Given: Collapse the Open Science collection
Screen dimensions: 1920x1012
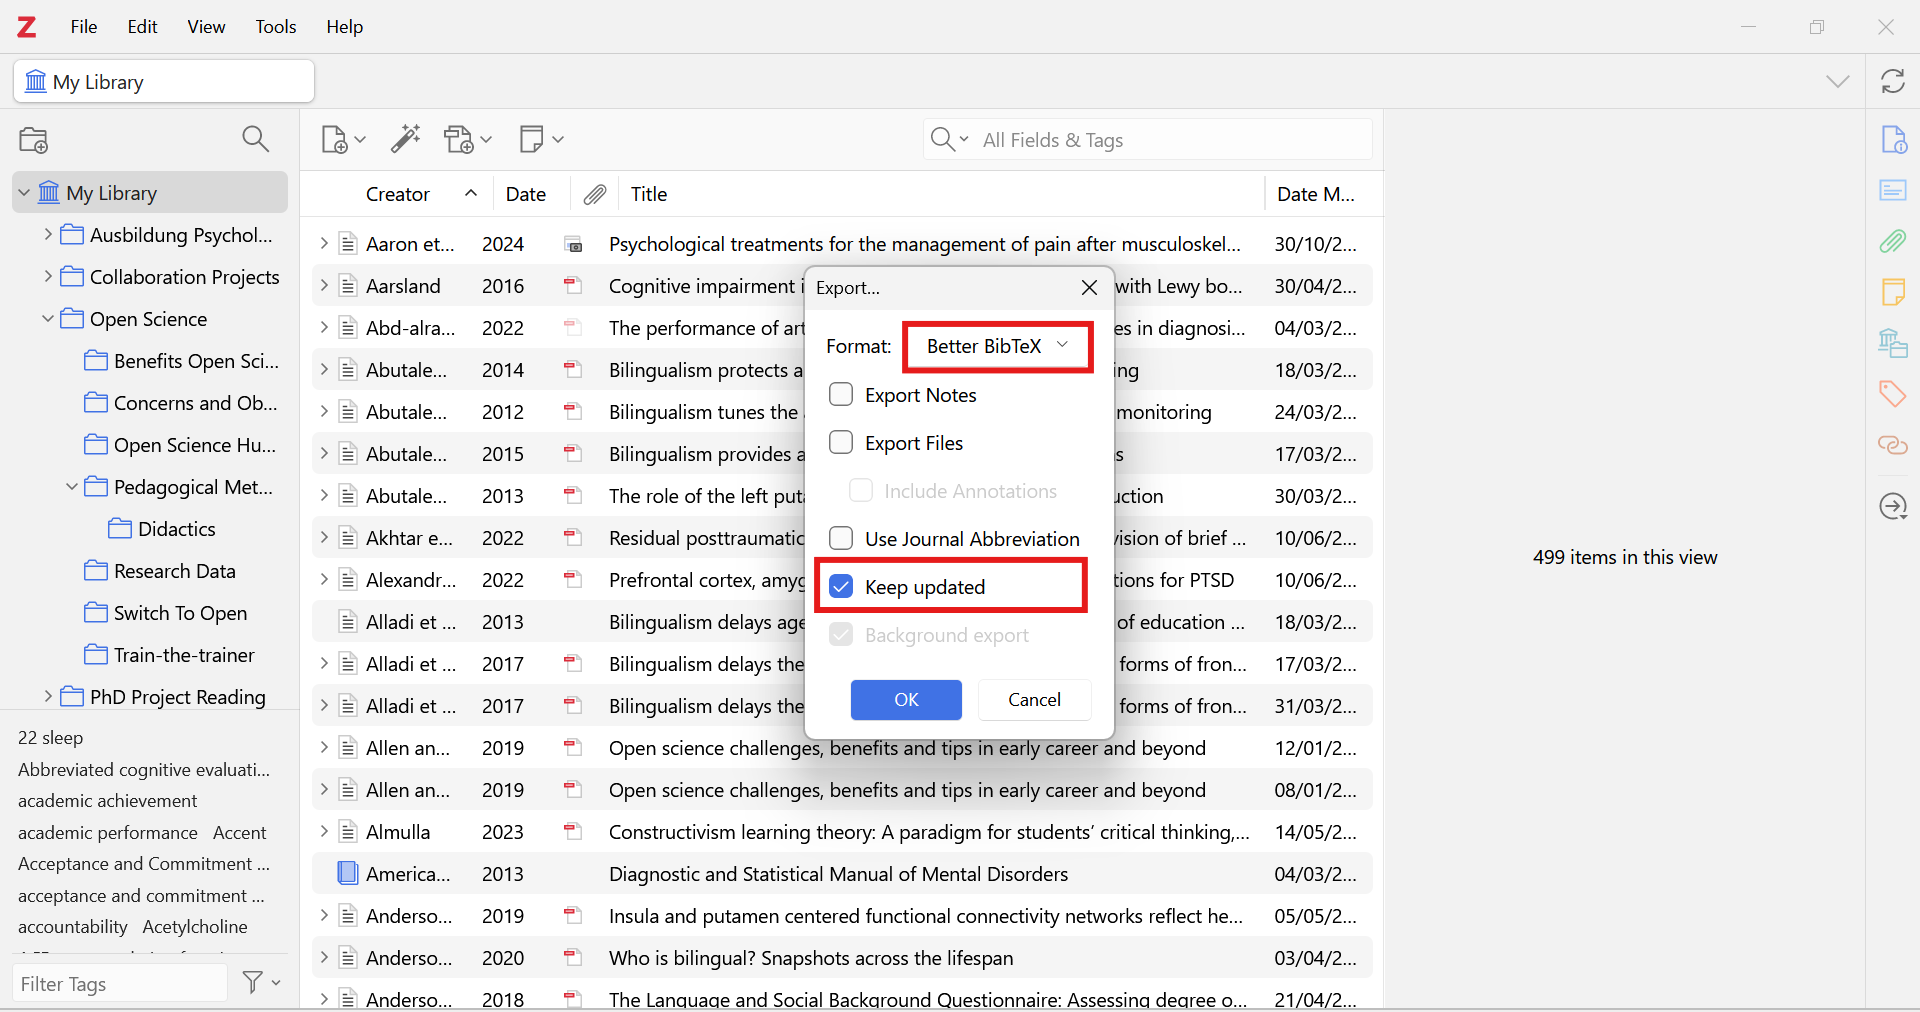Looking at the screenshot, I should [x=48, y=318].
